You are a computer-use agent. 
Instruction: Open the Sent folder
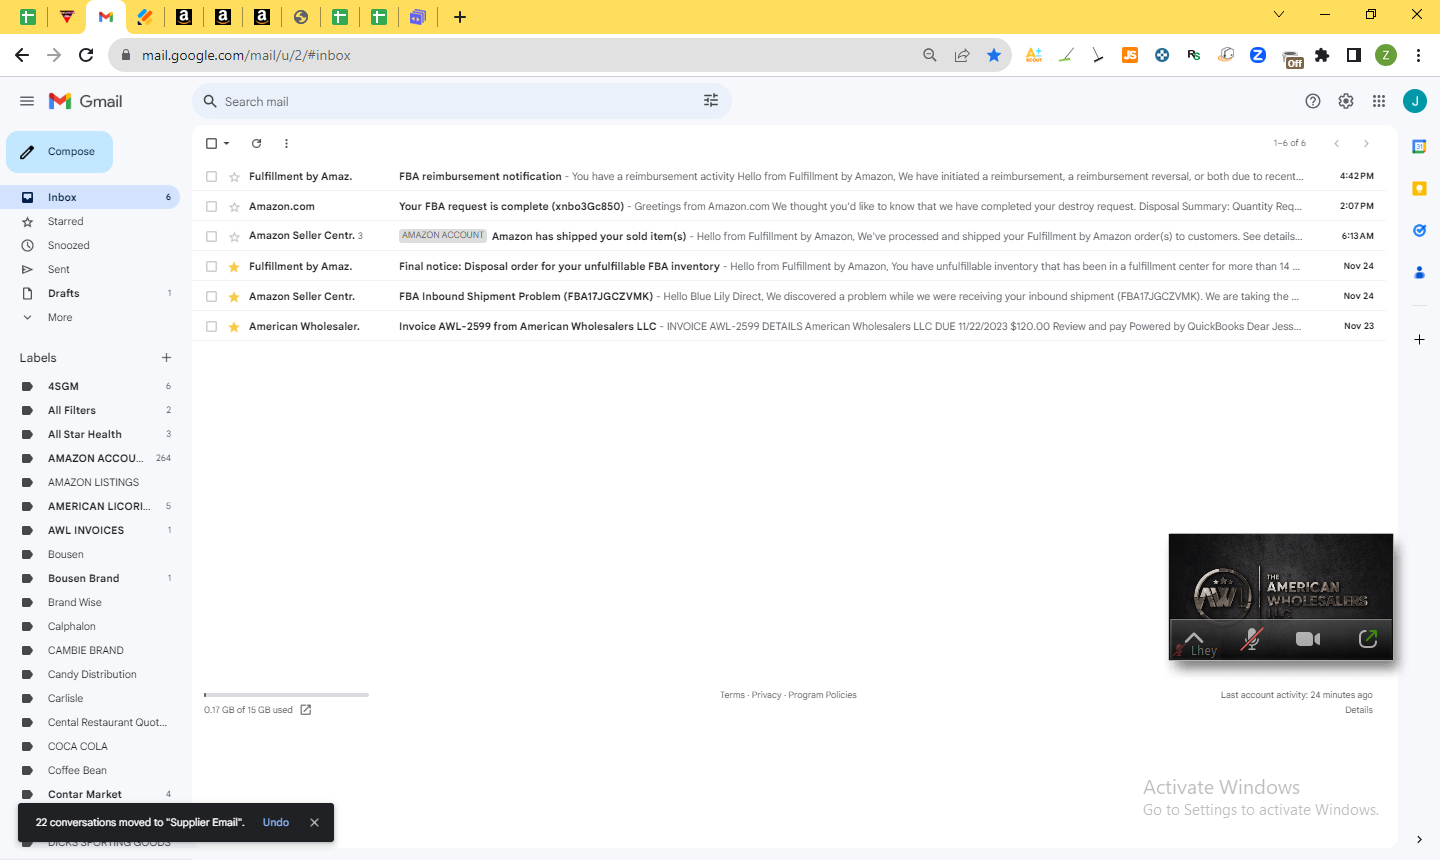click(x=90, y=269)
